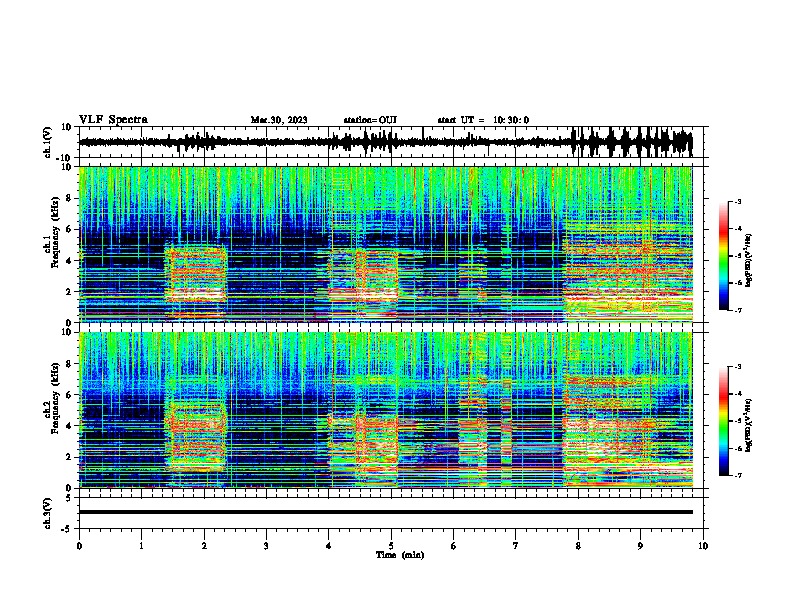792x612 pixels.
Task: Click the 'station=OUI' header label
Action: tap(370, 120)
